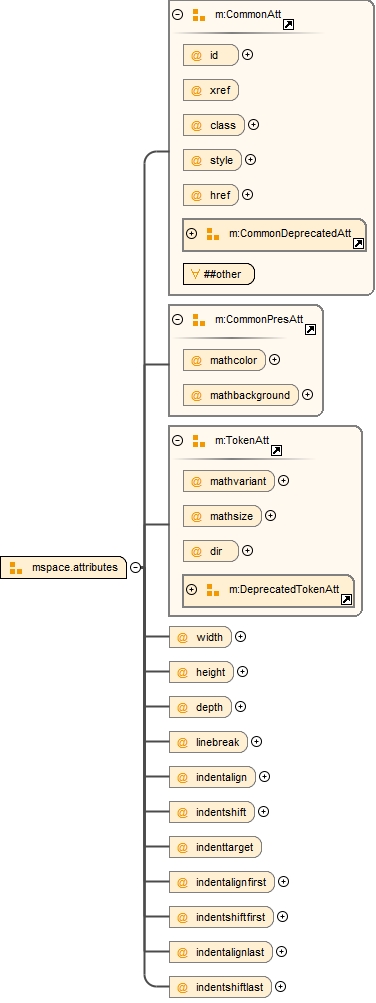
Task: Click the ##other wildcard icon
Action: pos(195,274)
